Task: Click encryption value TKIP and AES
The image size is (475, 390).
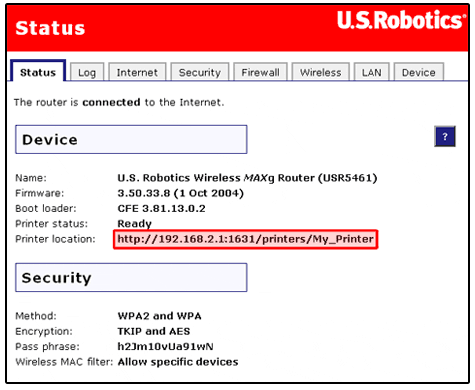Action: tap(154, 331)
